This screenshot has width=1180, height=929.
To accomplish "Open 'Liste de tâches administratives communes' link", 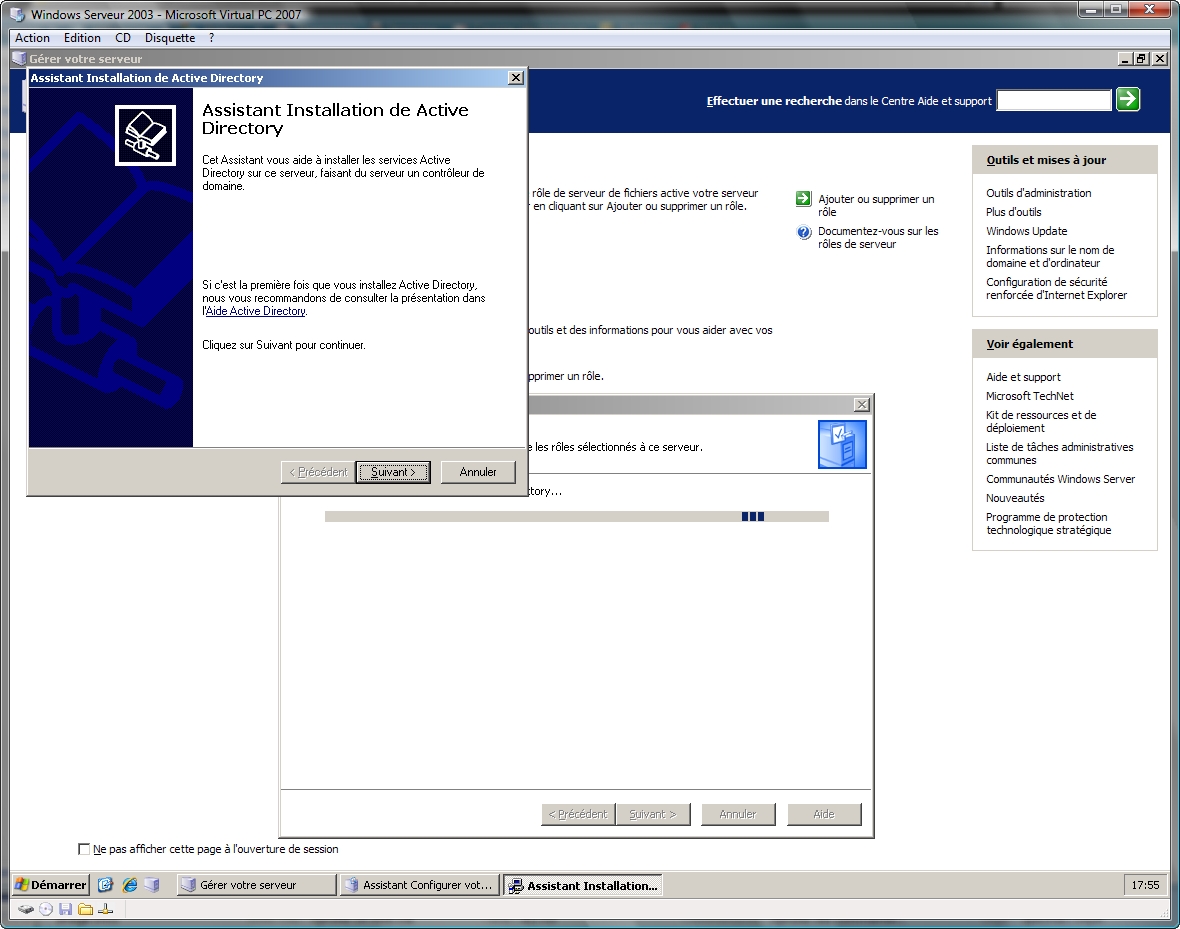I will [x=1060, y=453].
